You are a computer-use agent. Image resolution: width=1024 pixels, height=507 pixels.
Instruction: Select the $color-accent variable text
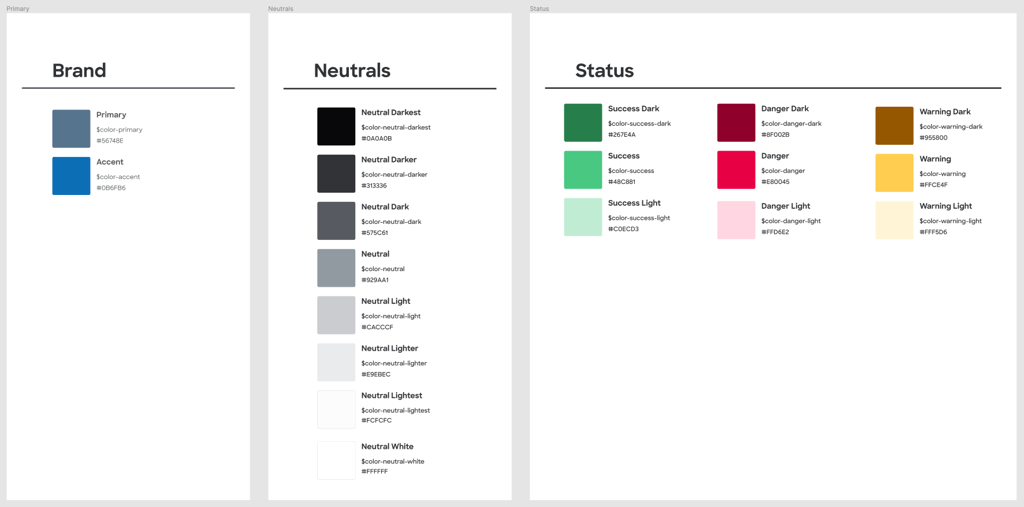click(118, 177)
